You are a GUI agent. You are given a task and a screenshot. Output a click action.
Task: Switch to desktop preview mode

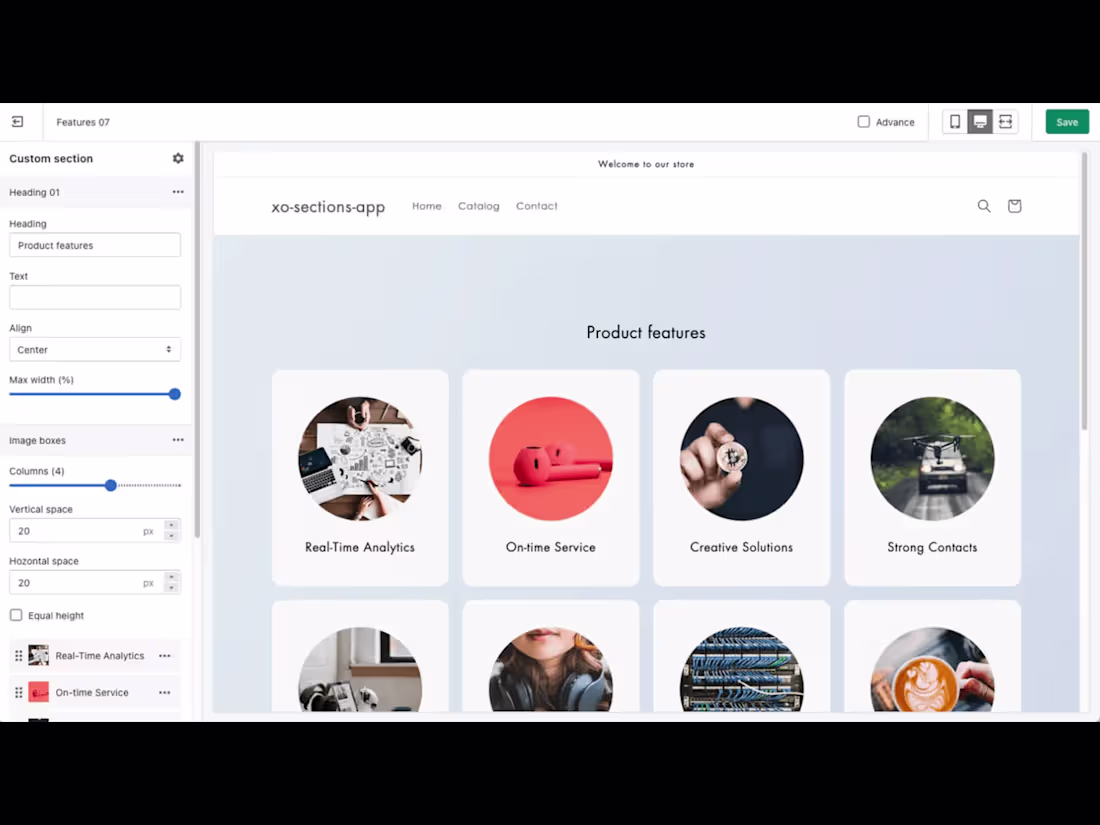[x=980, y=121]
